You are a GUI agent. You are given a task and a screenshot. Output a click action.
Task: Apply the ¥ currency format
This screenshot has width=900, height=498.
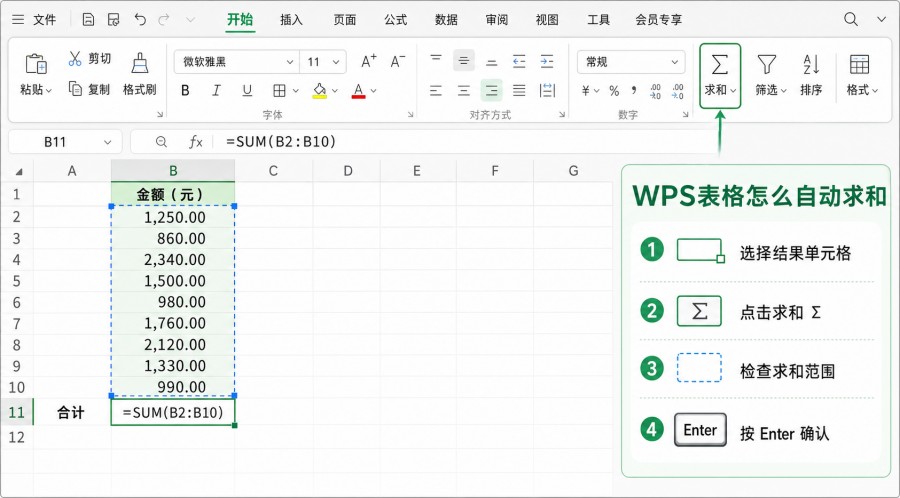pos(586,91)
